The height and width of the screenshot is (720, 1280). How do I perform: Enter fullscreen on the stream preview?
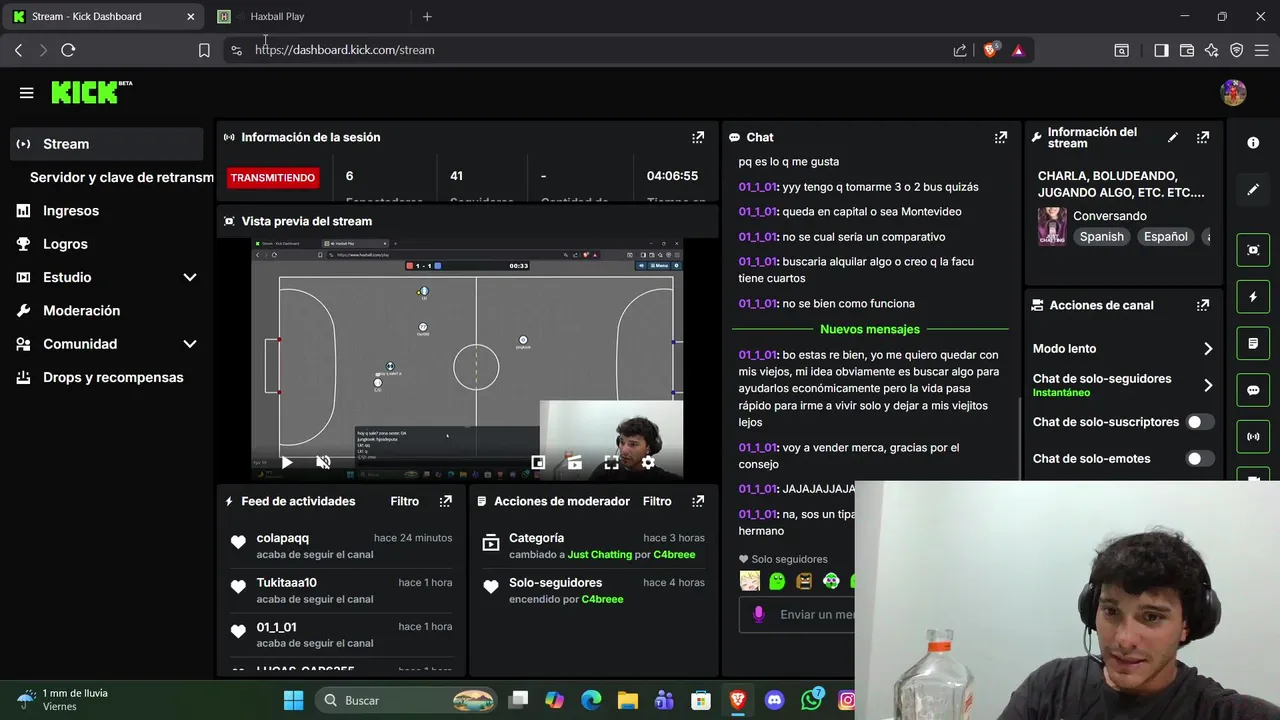(611, 462)
